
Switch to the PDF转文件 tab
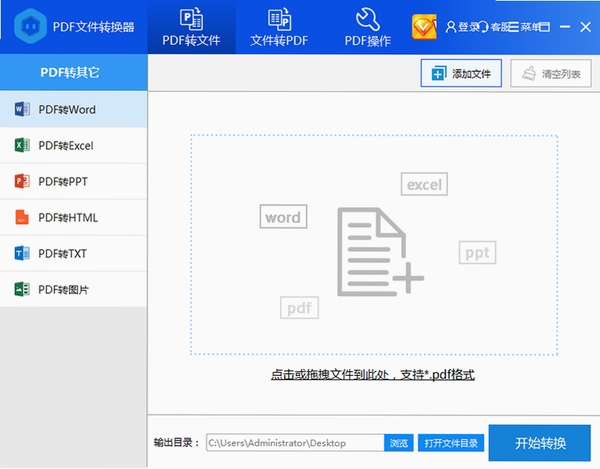pyautogui.click(x=191, y=27)
